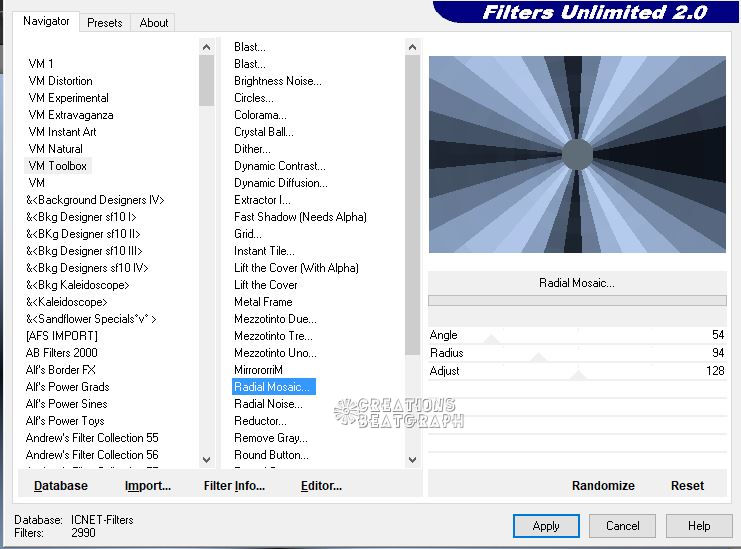This screenshot has width=741, height=549.
Task: Choose Metal Frame filter
Action: [263, 302]
